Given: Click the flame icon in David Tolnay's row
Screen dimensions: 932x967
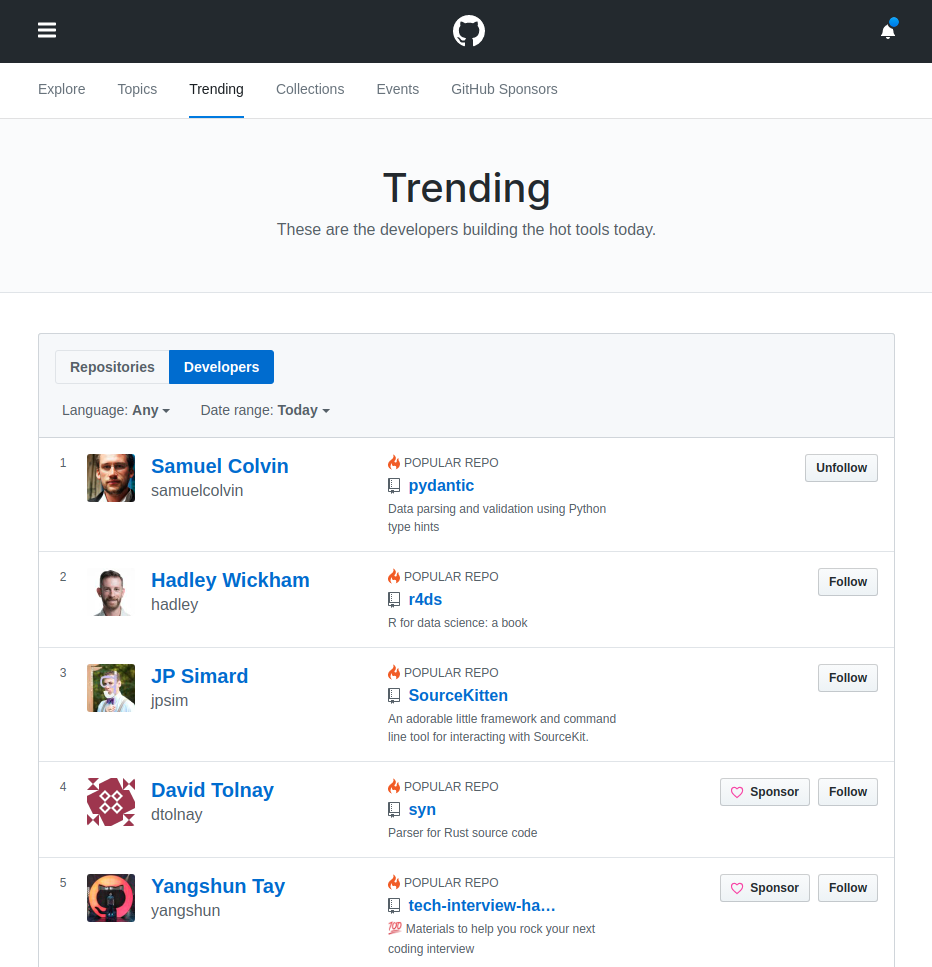Looking at the screenshot, I should coord(394,786).
